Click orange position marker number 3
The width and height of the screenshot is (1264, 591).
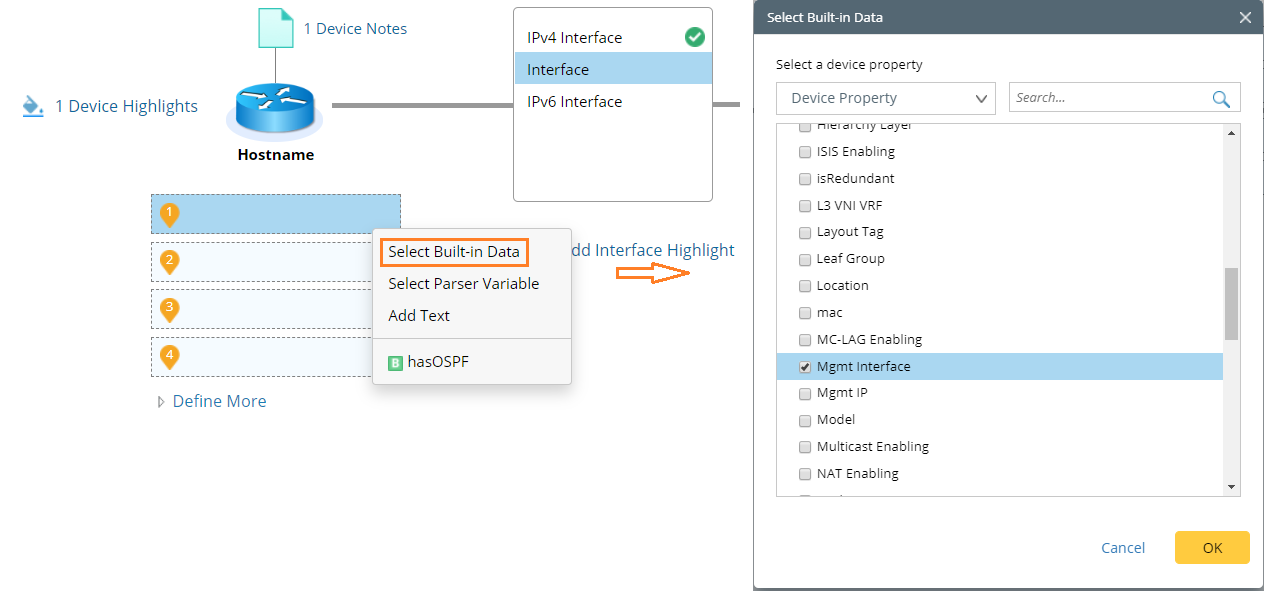pyautogui.click(x=170, y=309)
